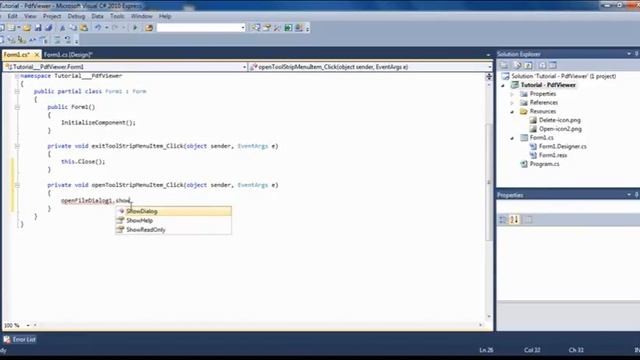Collapse exitToolStripMenuItem_Click outlining block
This screenshot has height=360, width=640.
17,146
